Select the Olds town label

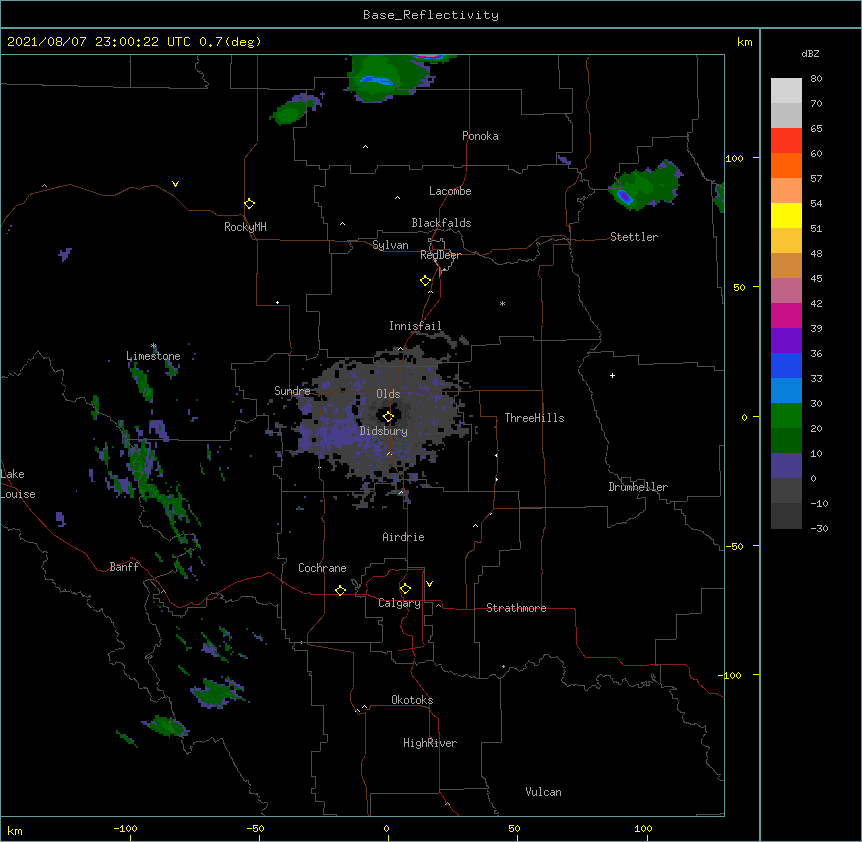(388, 394)
